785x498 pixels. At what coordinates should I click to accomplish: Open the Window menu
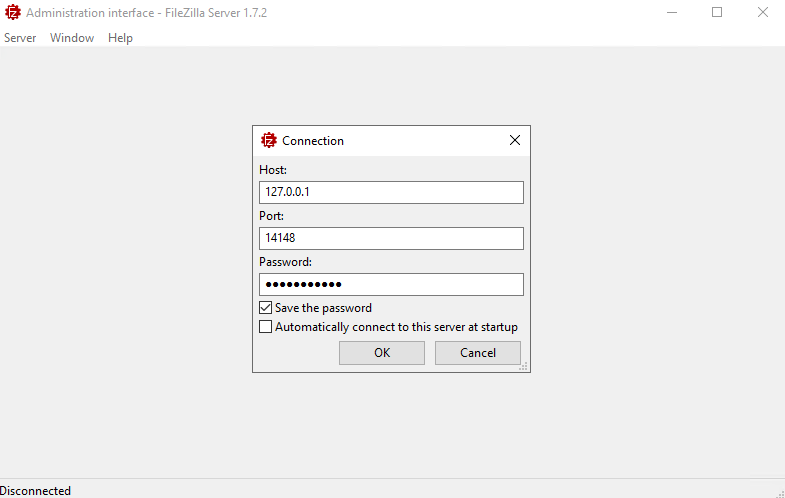(72, 38)
